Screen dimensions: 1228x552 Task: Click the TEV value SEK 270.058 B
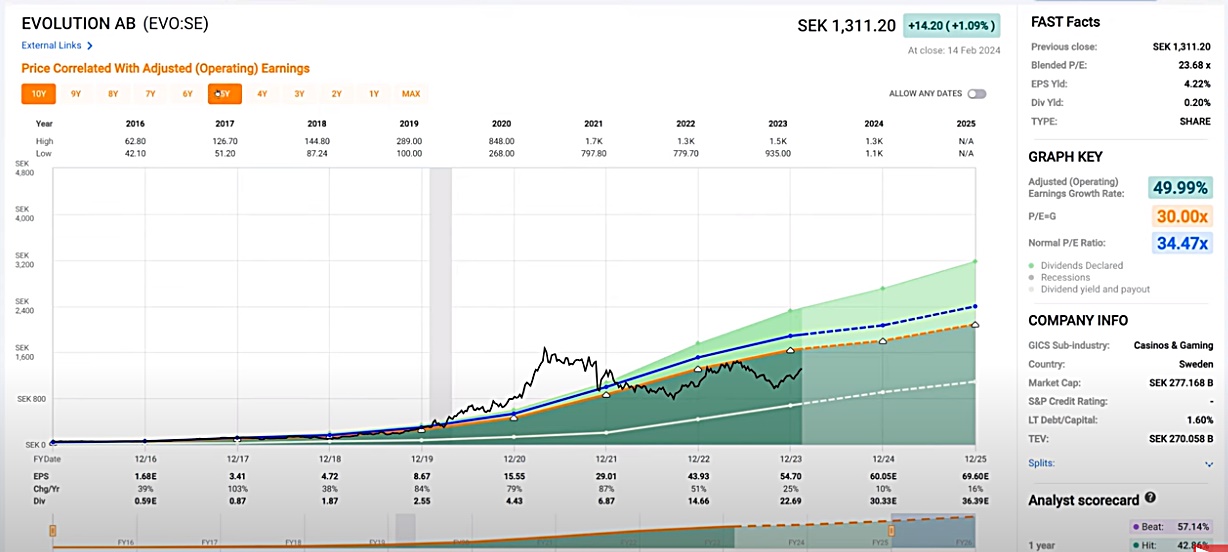point(1181,438)
